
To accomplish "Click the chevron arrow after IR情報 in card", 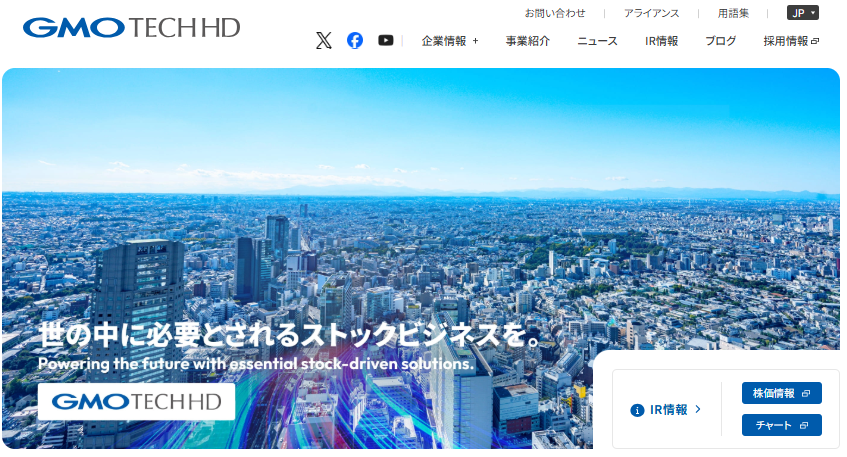I will click(x=698, y=409).
